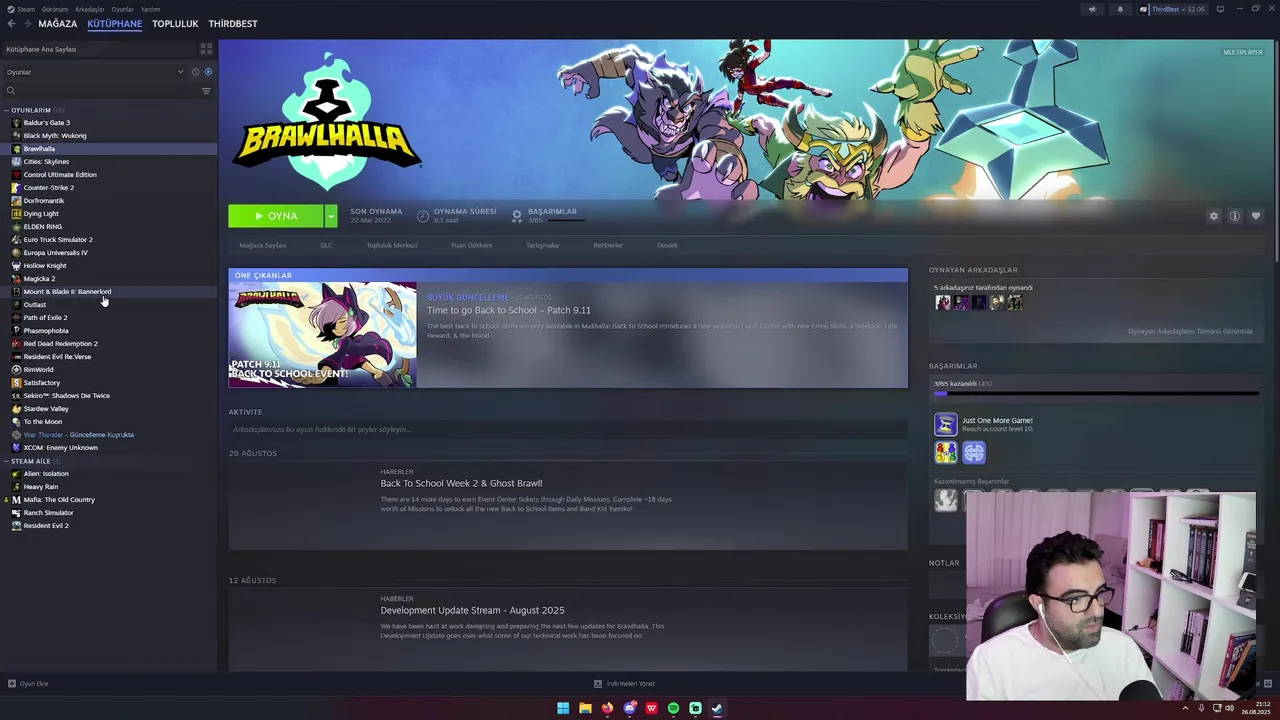Select Black Myth: Wukong in library
This screenshot has height=720, width=1280.
[55, 135]
